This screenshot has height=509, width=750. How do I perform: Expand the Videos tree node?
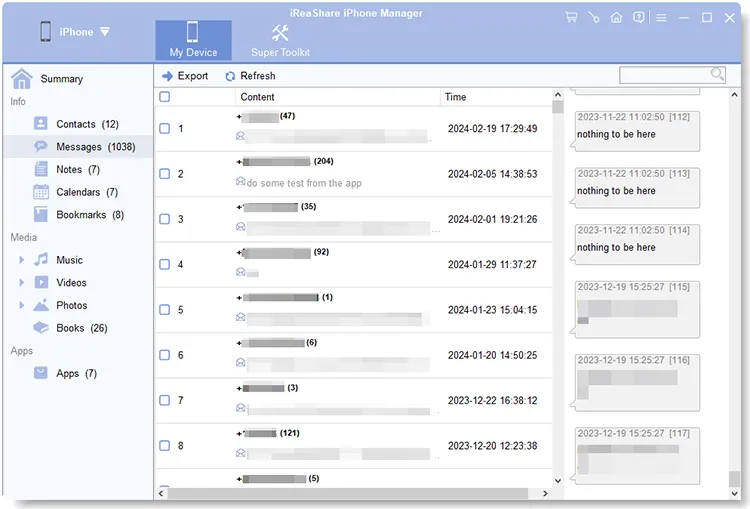(22, 282)
